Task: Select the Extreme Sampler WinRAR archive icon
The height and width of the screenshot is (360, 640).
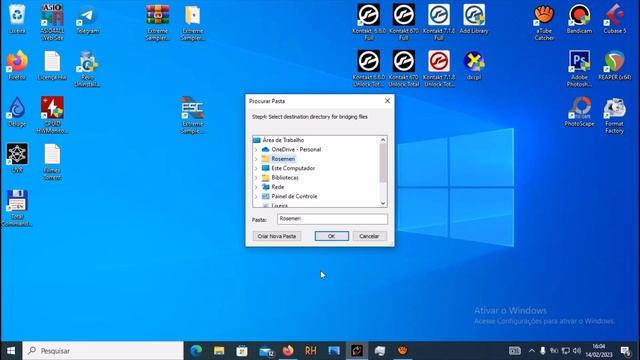Action: pyautogui.click(x=158, y=22)
